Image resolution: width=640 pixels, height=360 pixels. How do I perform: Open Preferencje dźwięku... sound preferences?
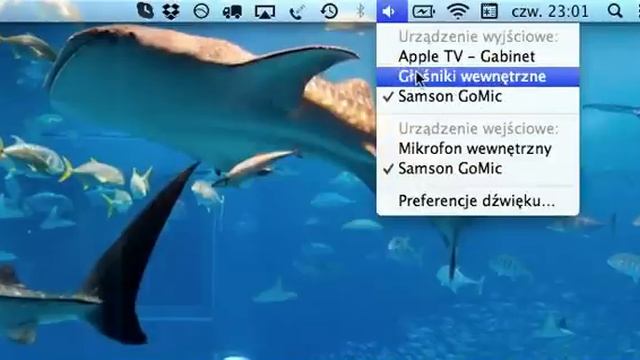[478, 201]
